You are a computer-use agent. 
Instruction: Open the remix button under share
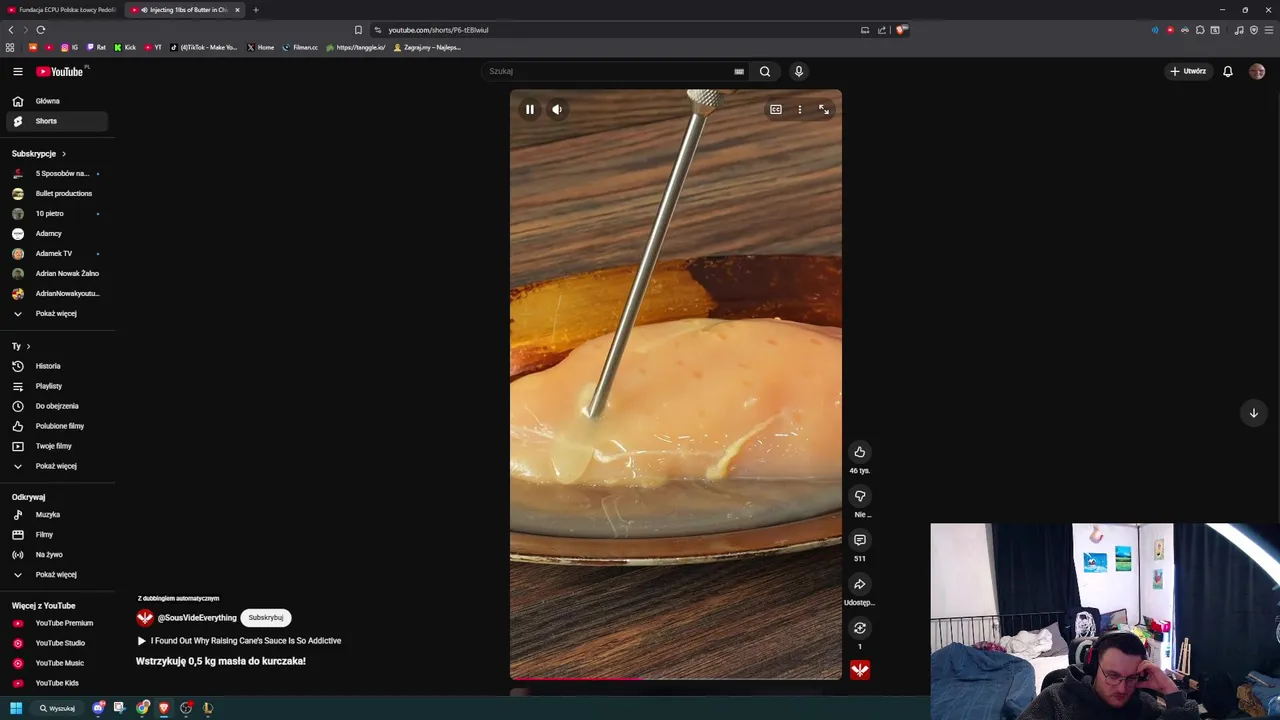pyautogui.click(x=860, y=628)
